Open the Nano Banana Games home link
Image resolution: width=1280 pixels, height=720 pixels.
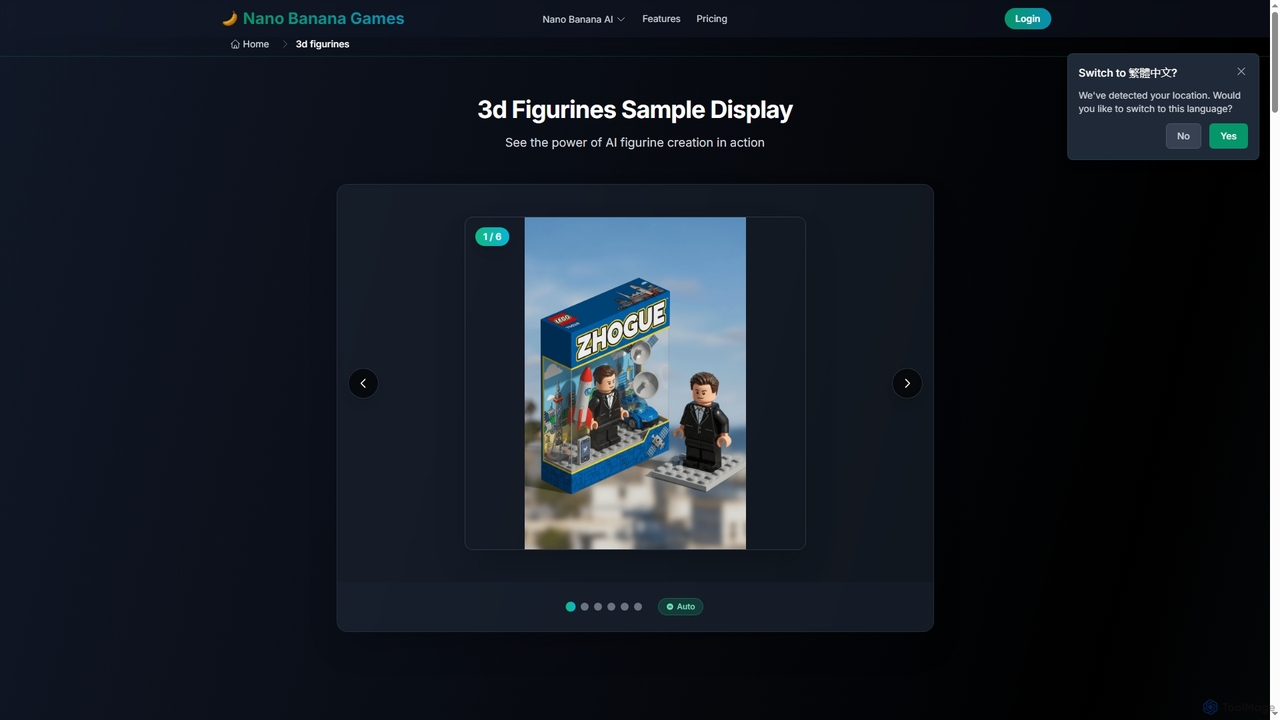coord(313,18)
